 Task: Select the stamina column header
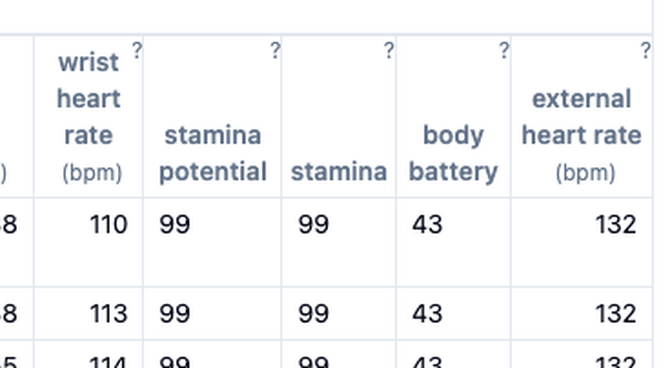pos(339,117)
